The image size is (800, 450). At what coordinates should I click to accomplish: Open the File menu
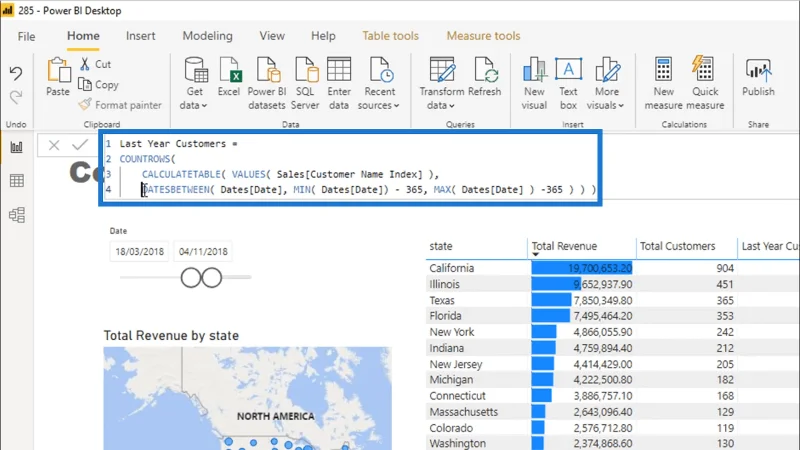coord(26,36)
